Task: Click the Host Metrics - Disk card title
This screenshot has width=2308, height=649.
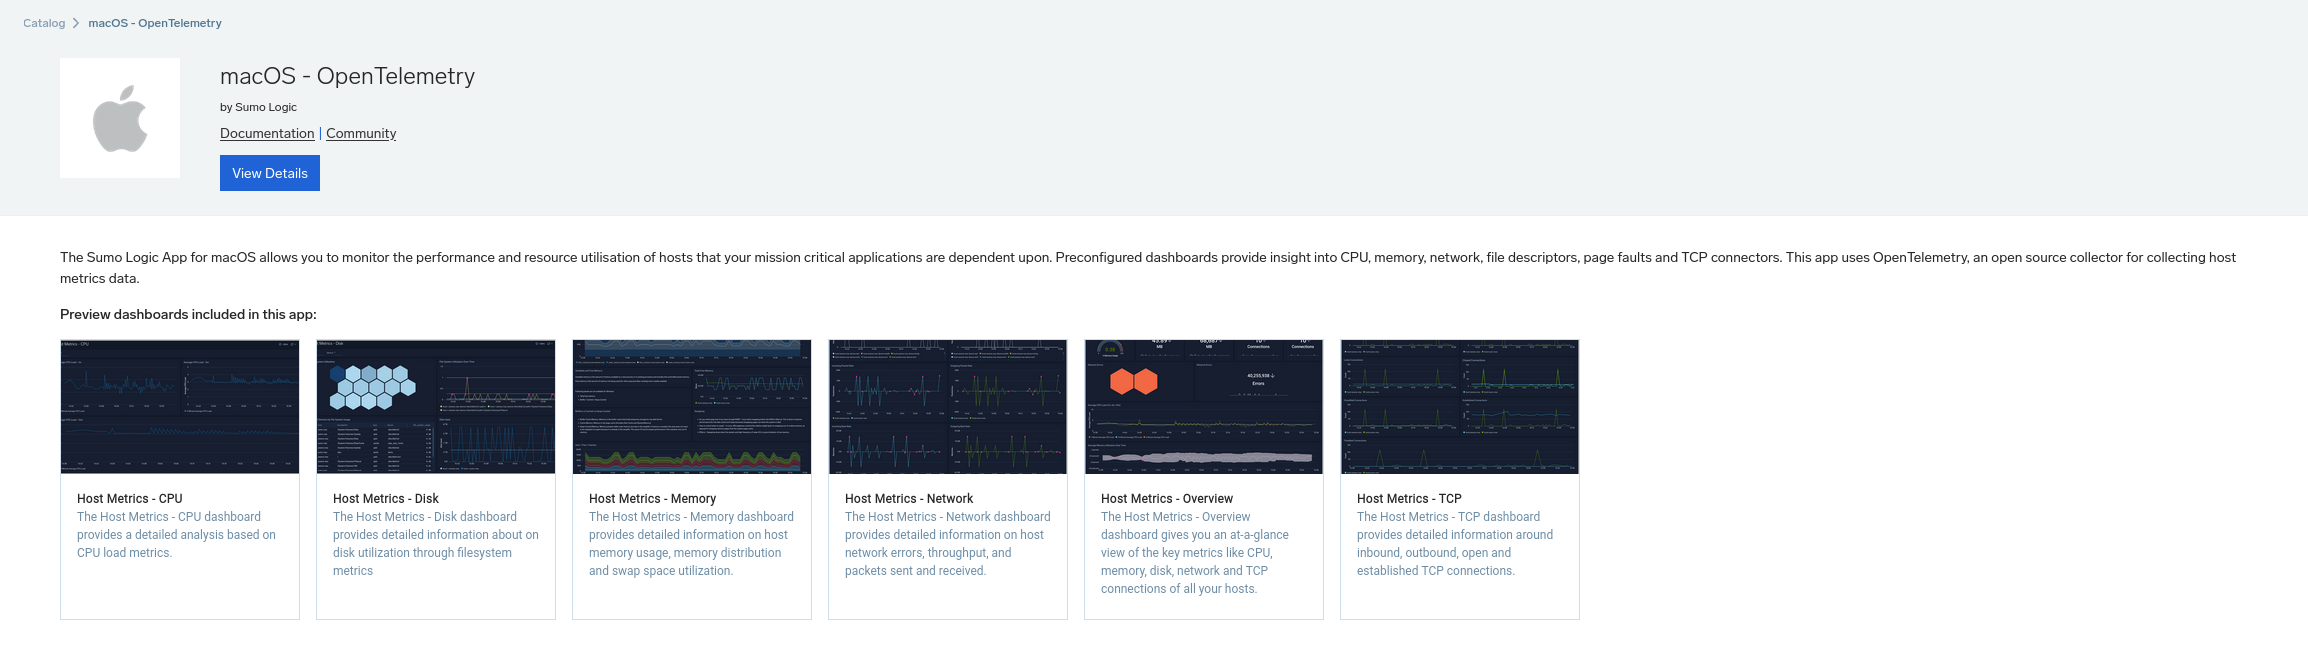Action: click(x=386, y=498)
